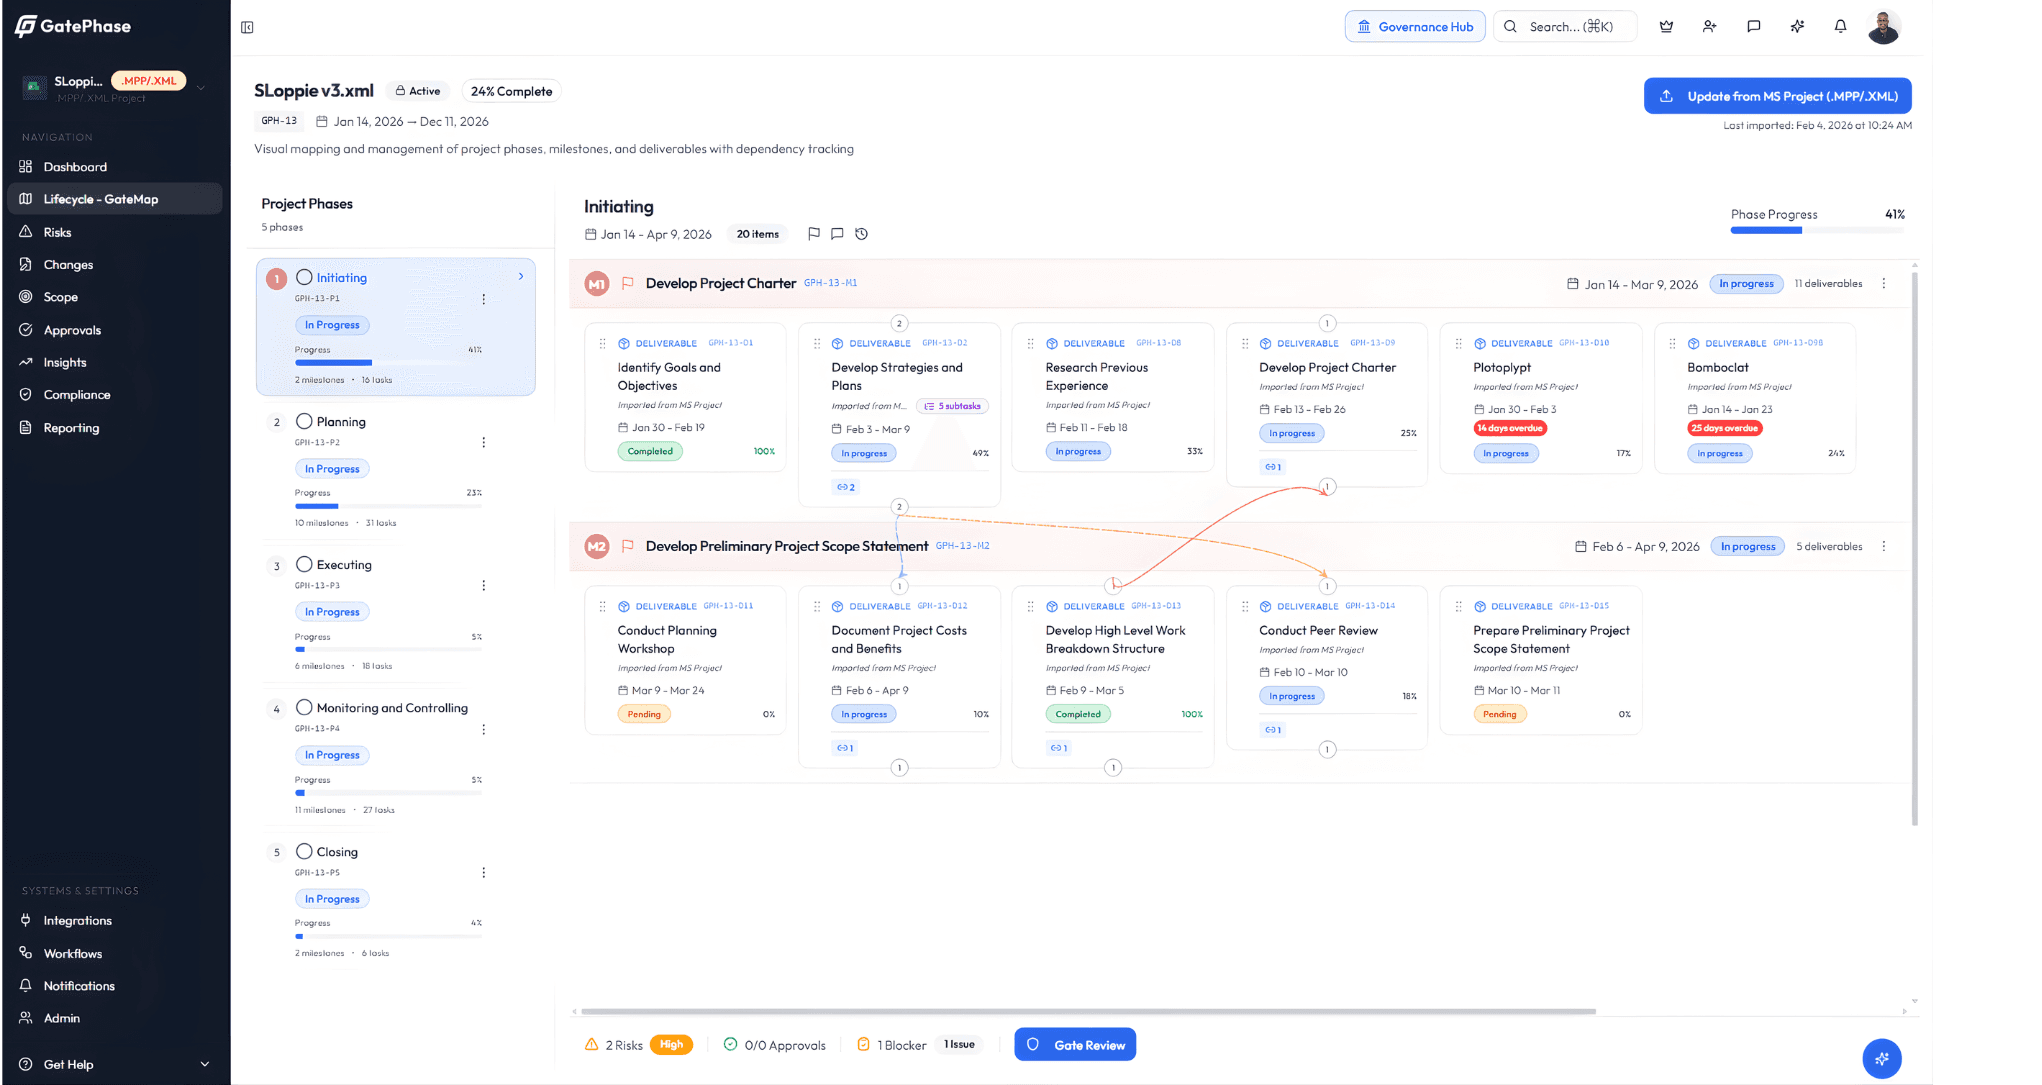2042x1085 pixels.
Task: Click Update from MS Project button
Action: click(x=1777, y=96)
